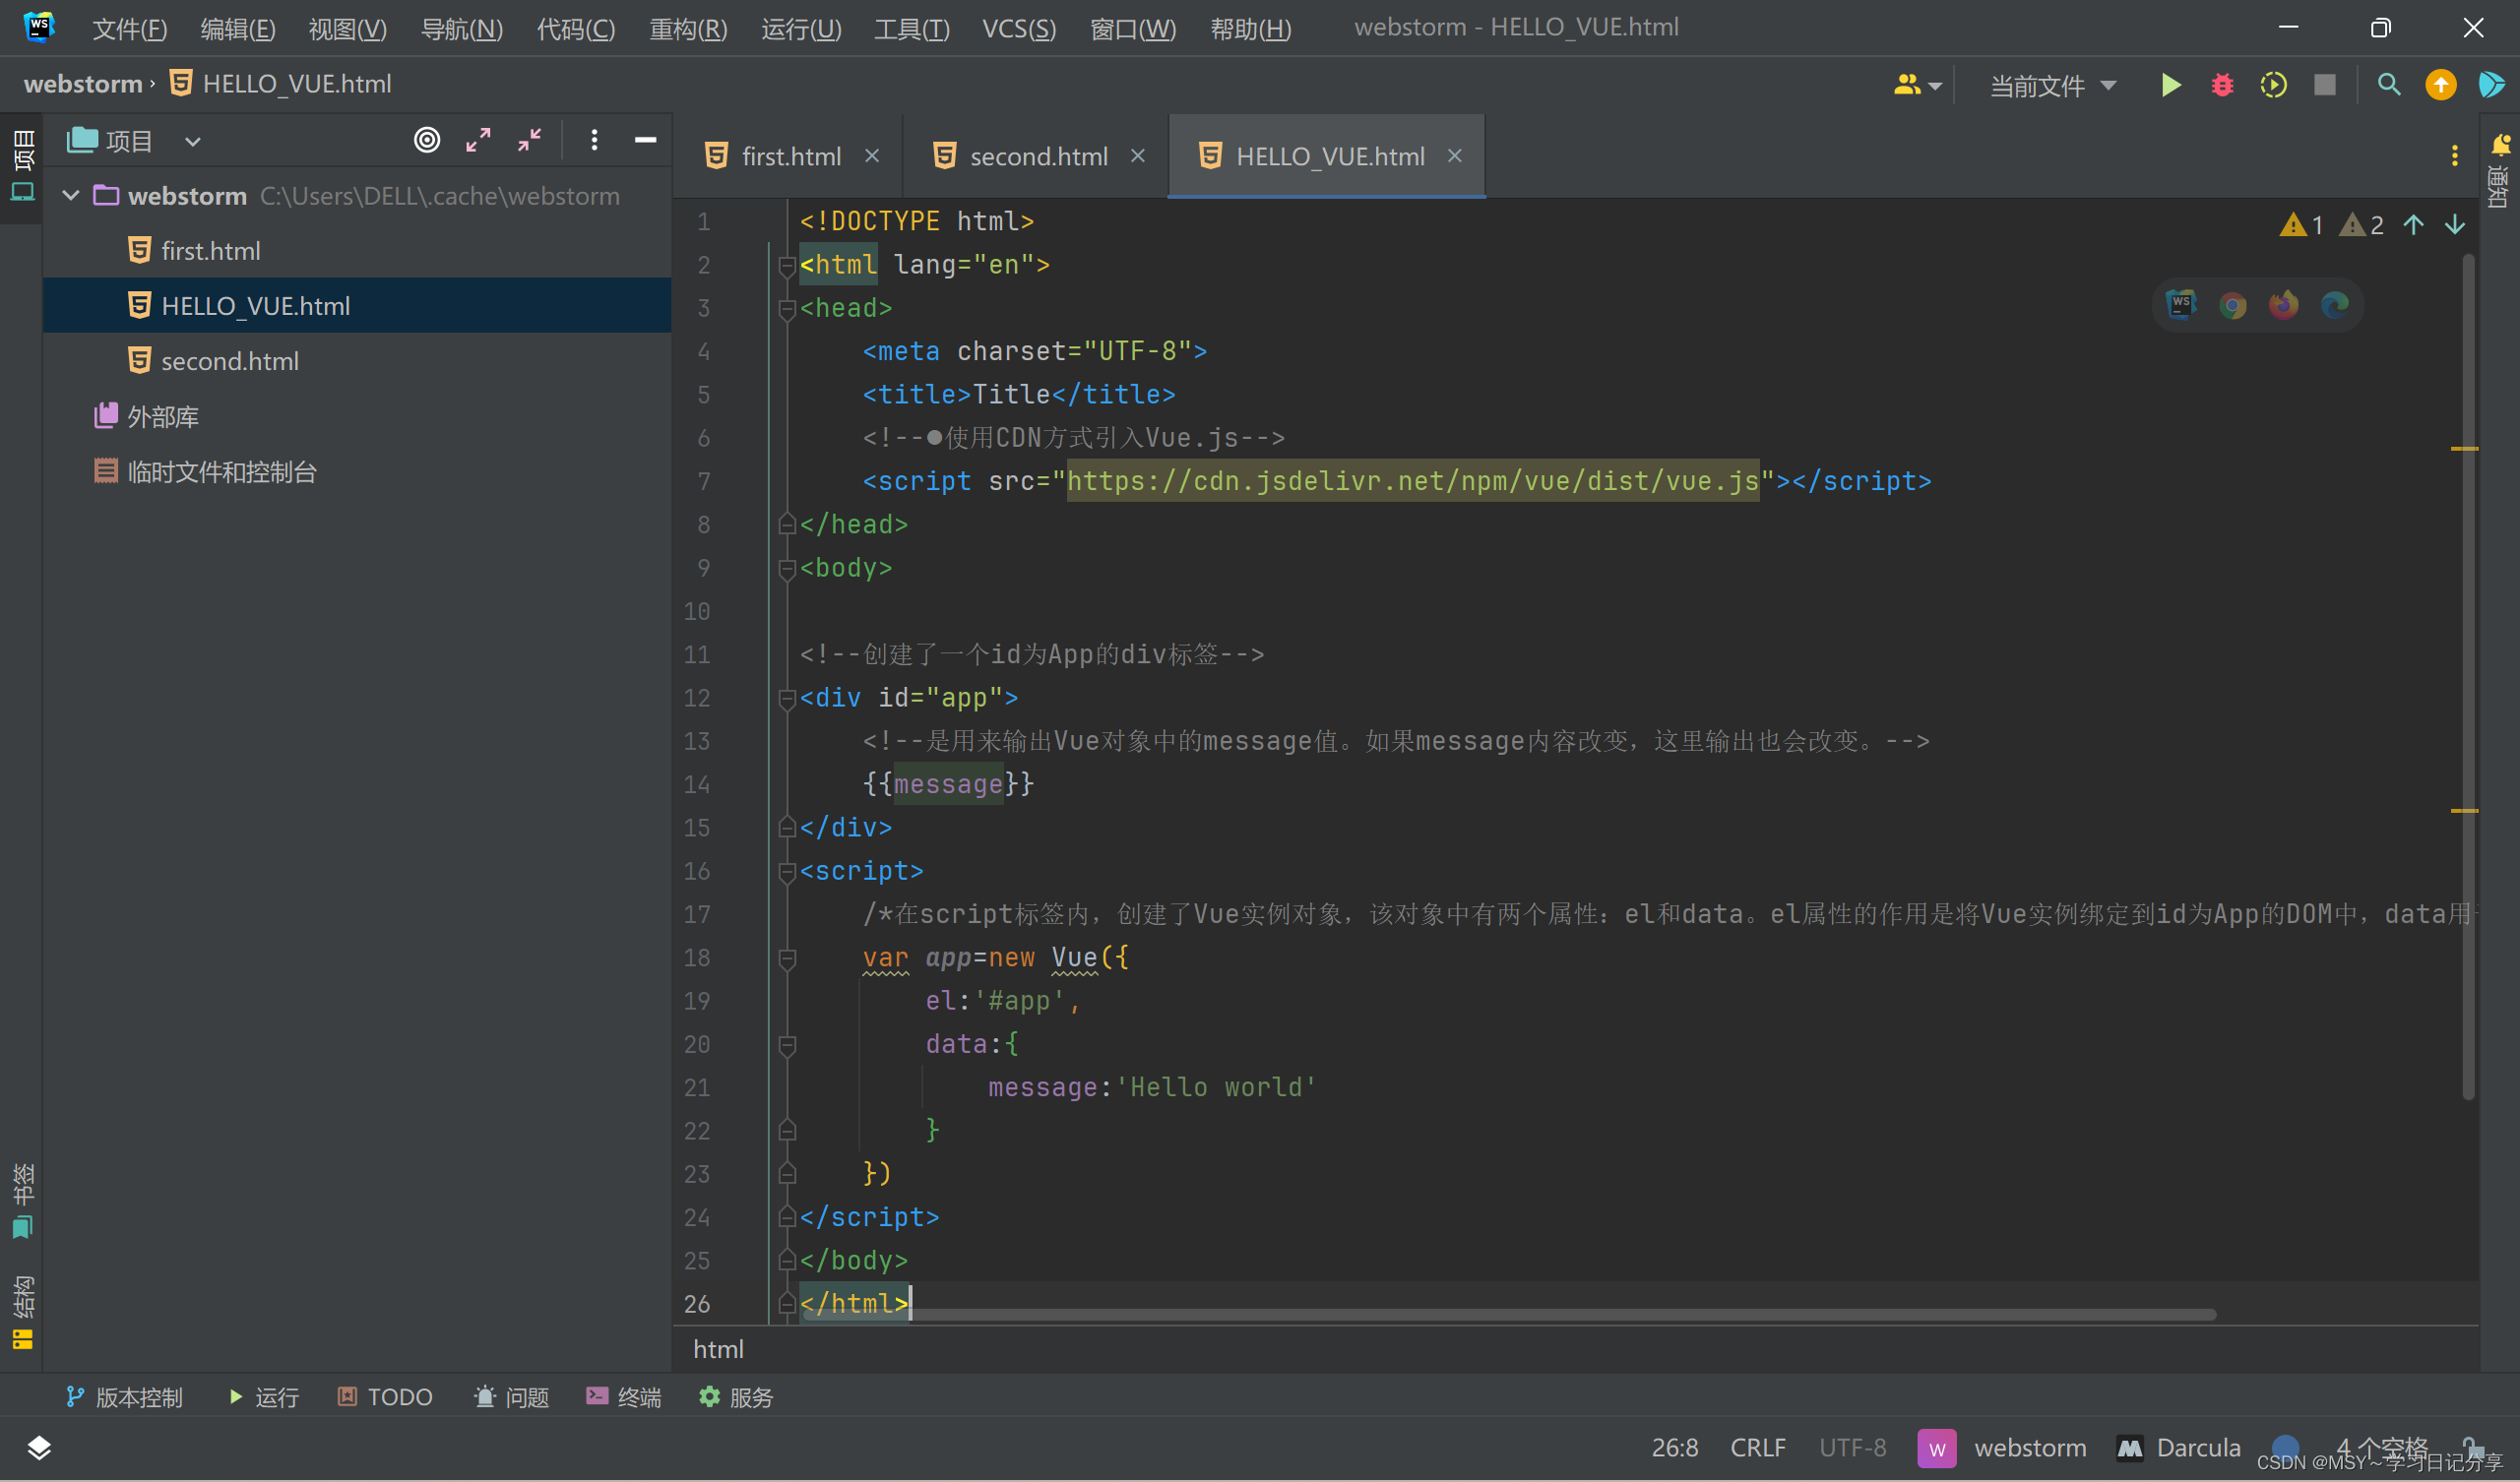This screenshot has width=2520, height=1482.
Task: Open the 重构(R) menu
Action: pos(688,28)
